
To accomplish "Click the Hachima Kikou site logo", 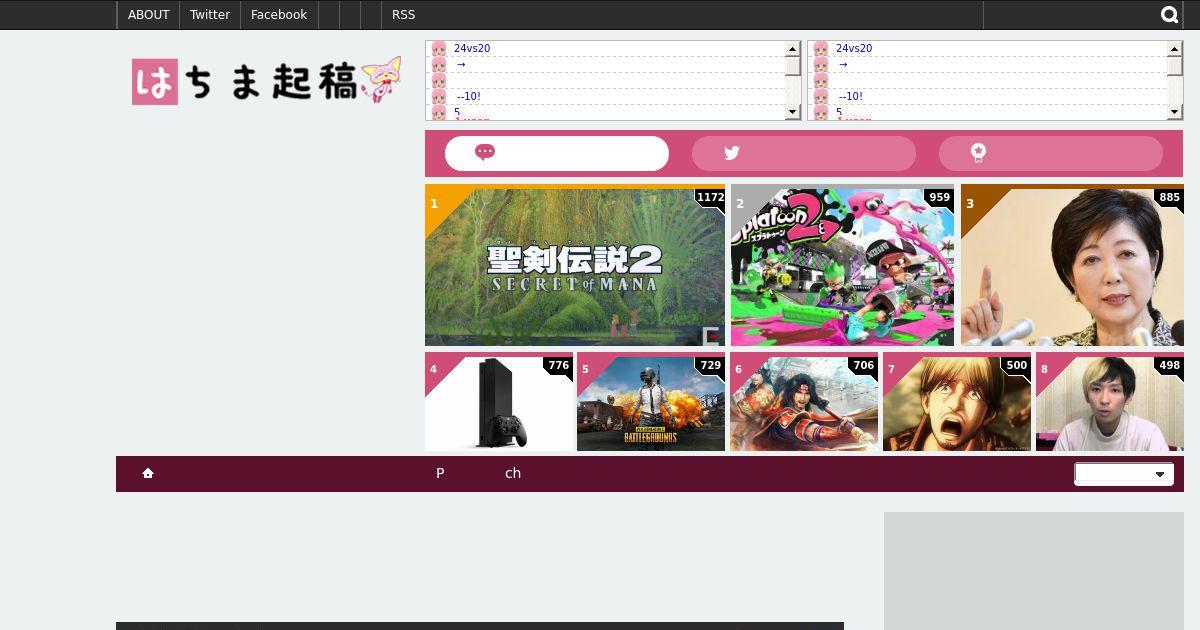I will (x=267, y=81).
